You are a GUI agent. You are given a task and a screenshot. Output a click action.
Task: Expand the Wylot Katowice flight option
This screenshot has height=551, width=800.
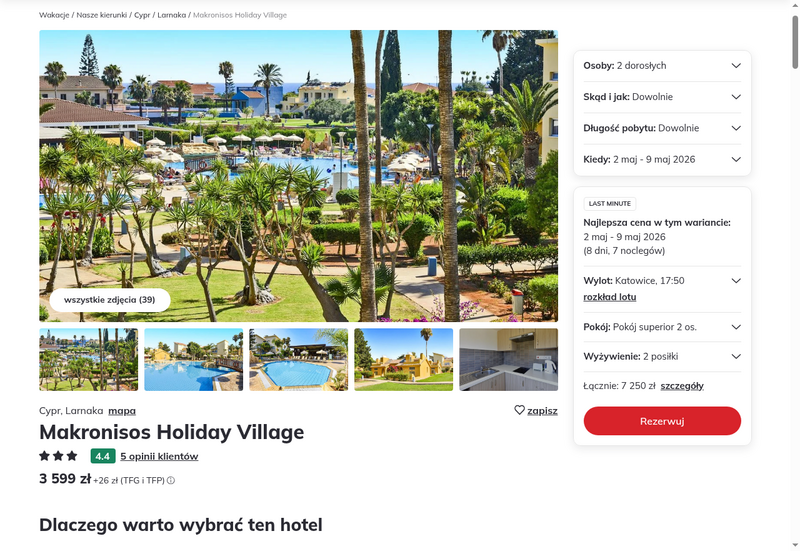[x=662, y=281]
